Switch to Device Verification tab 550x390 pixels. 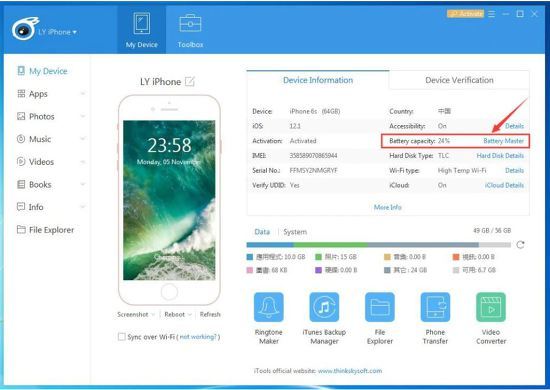(x=459, y=80)
